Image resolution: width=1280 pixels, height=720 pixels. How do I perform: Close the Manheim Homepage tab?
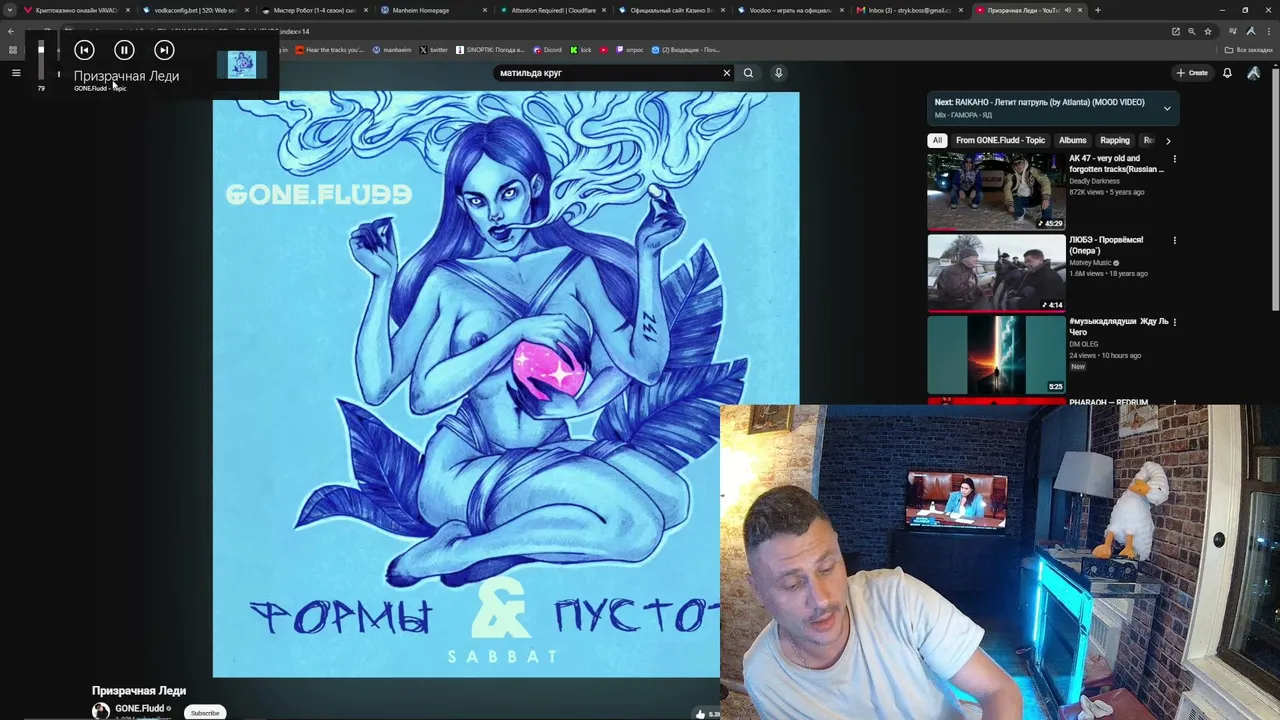pos(485,10)
